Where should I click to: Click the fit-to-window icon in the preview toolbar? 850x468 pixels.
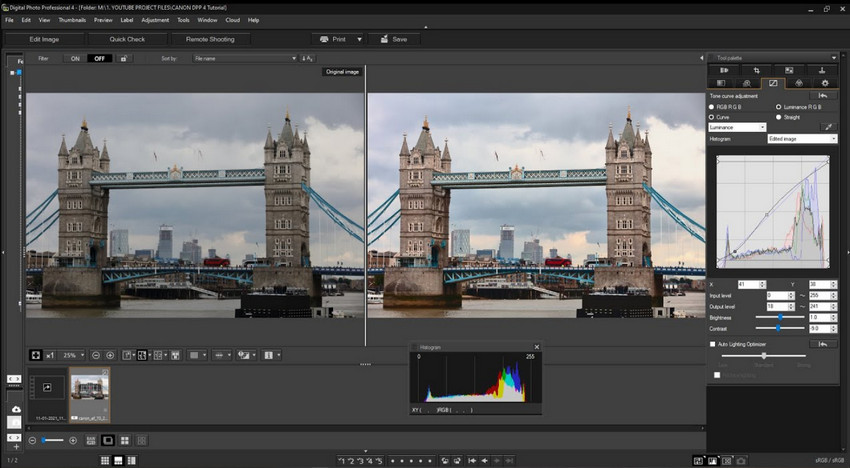tap(36, 355)
